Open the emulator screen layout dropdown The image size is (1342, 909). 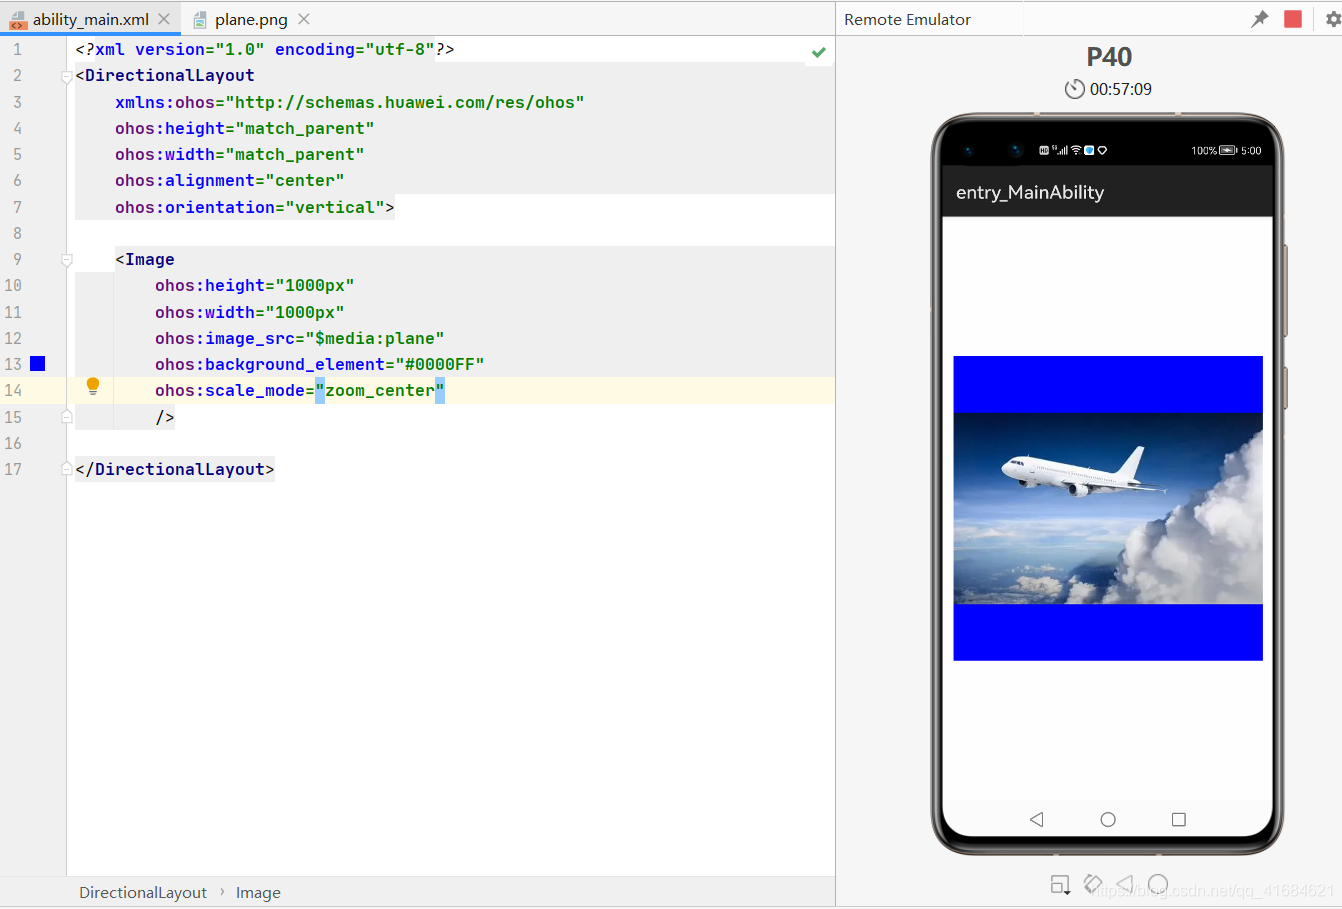[1060, 884]
